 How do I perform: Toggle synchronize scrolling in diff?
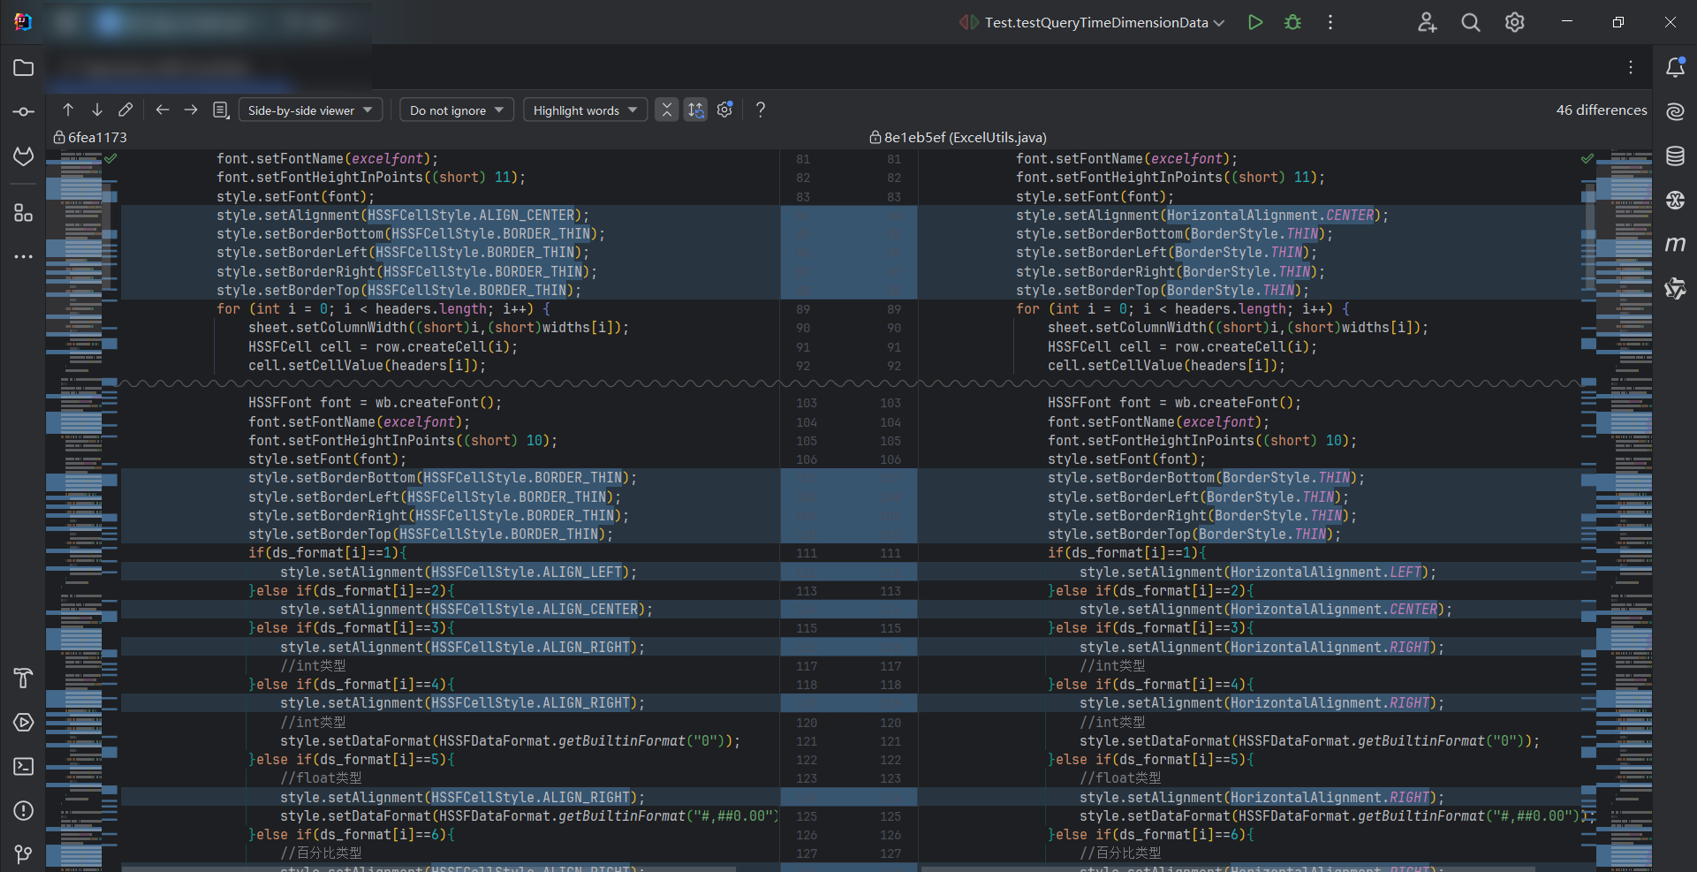(695, 110)
